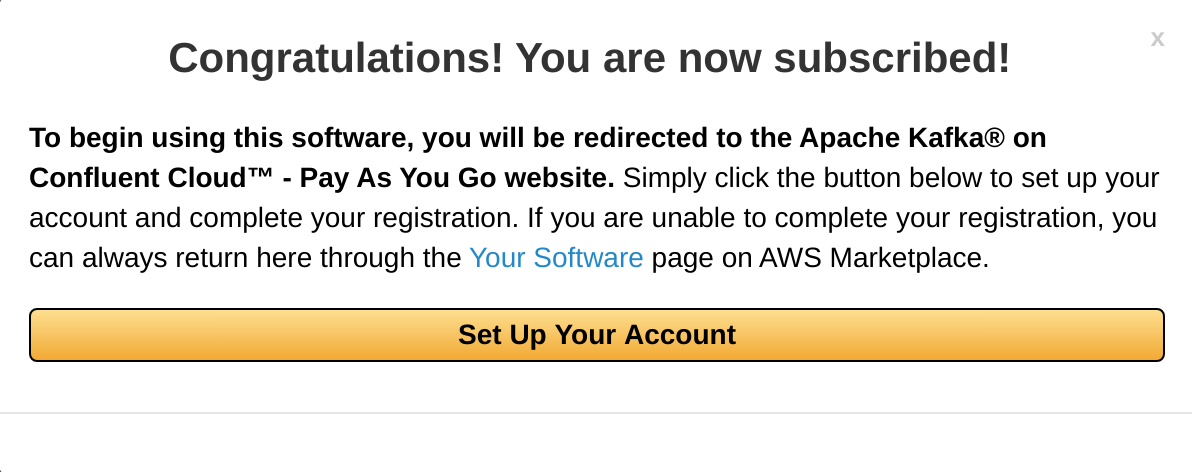1192x472 pixels.
Task: Click the word subscribed! in the heading
Action: point(892,58)
